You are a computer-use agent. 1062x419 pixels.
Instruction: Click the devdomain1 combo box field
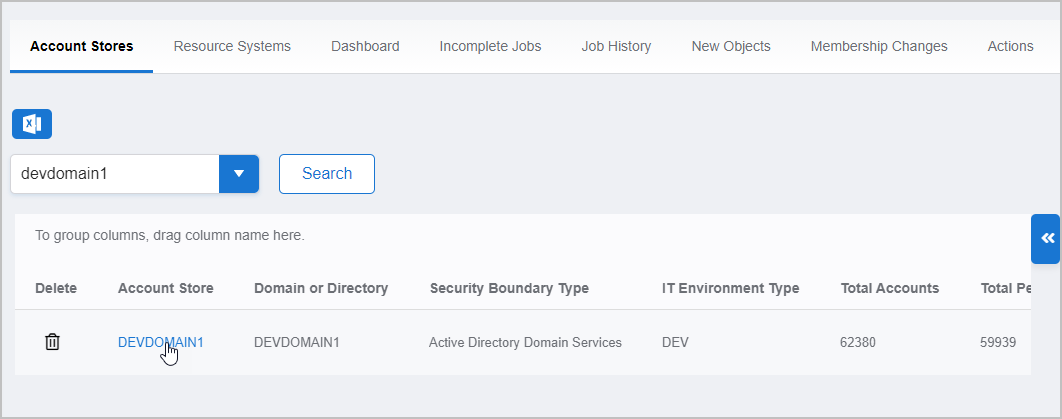[114, 173]
